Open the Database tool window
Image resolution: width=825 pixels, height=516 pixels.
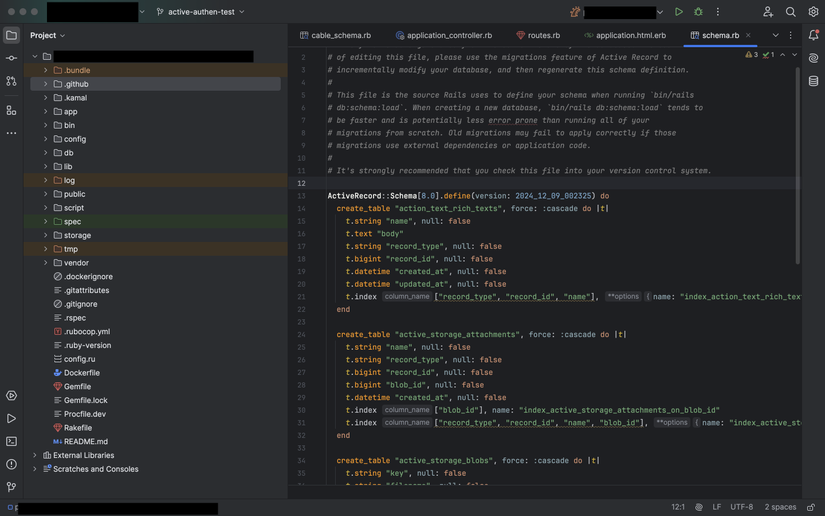(813, 81)
